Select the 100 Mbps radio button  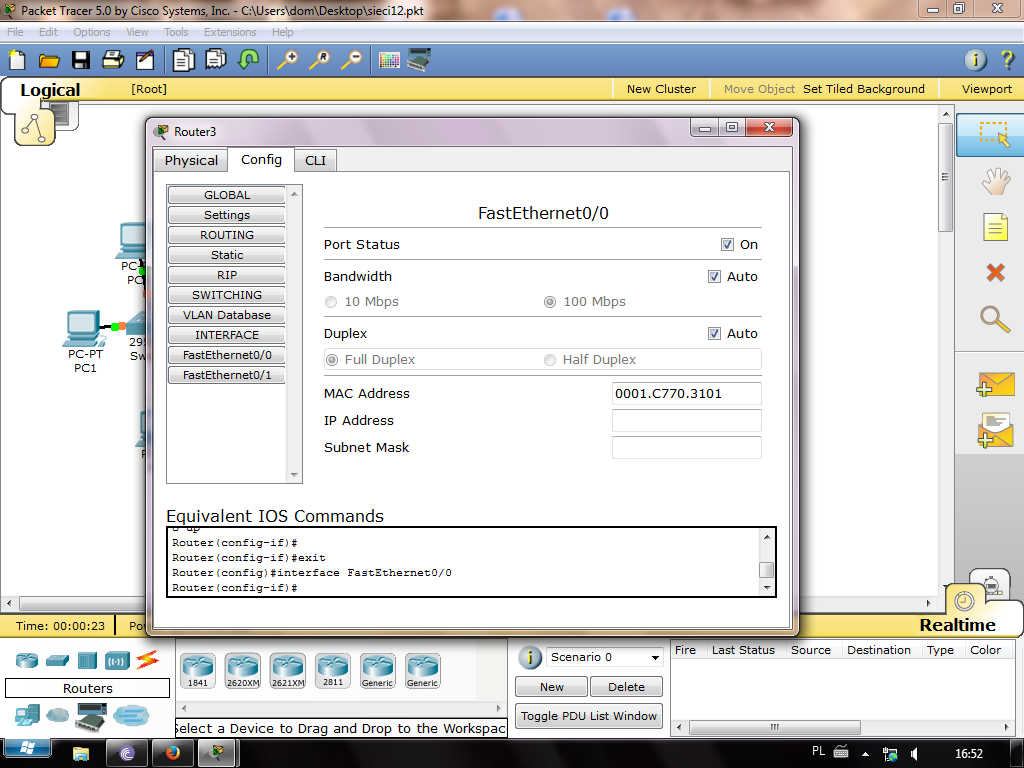(x=550, y=302)
